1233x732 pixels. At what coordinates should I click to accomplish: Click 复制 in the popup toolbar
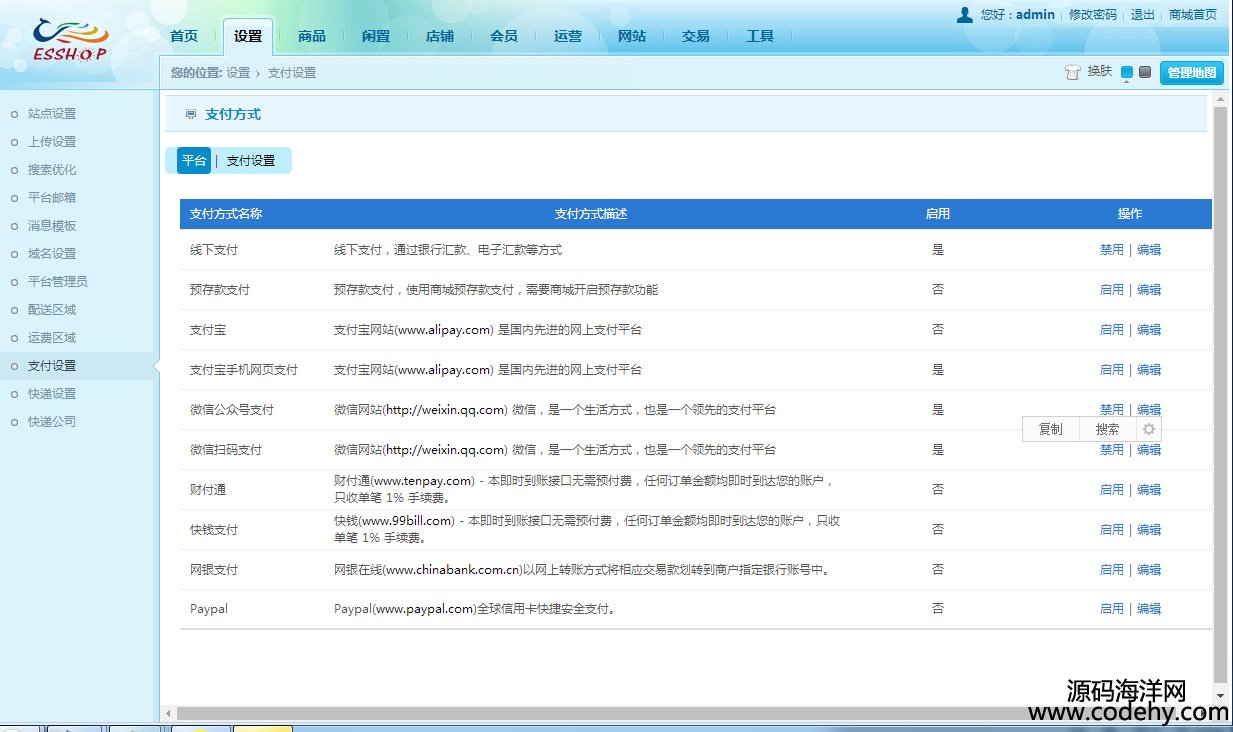(x=1050, y=429)
